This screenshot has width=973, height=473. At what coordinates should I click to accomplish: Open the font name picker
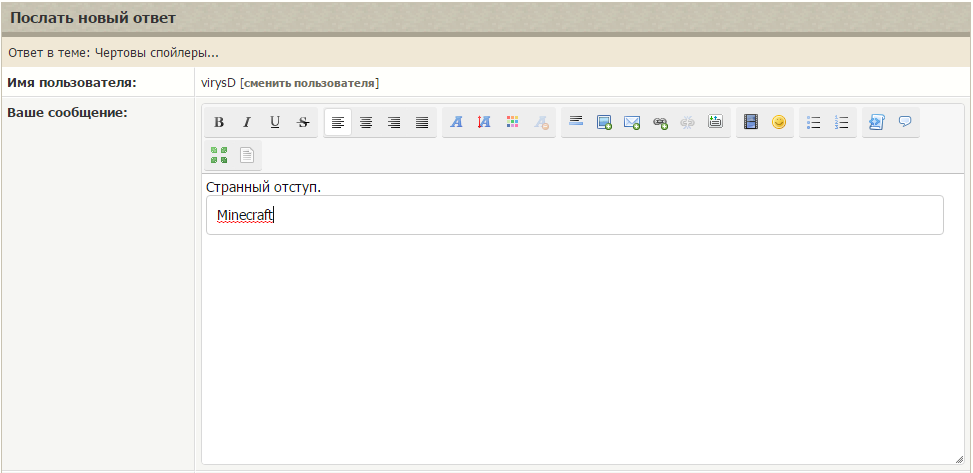[457, 122]
